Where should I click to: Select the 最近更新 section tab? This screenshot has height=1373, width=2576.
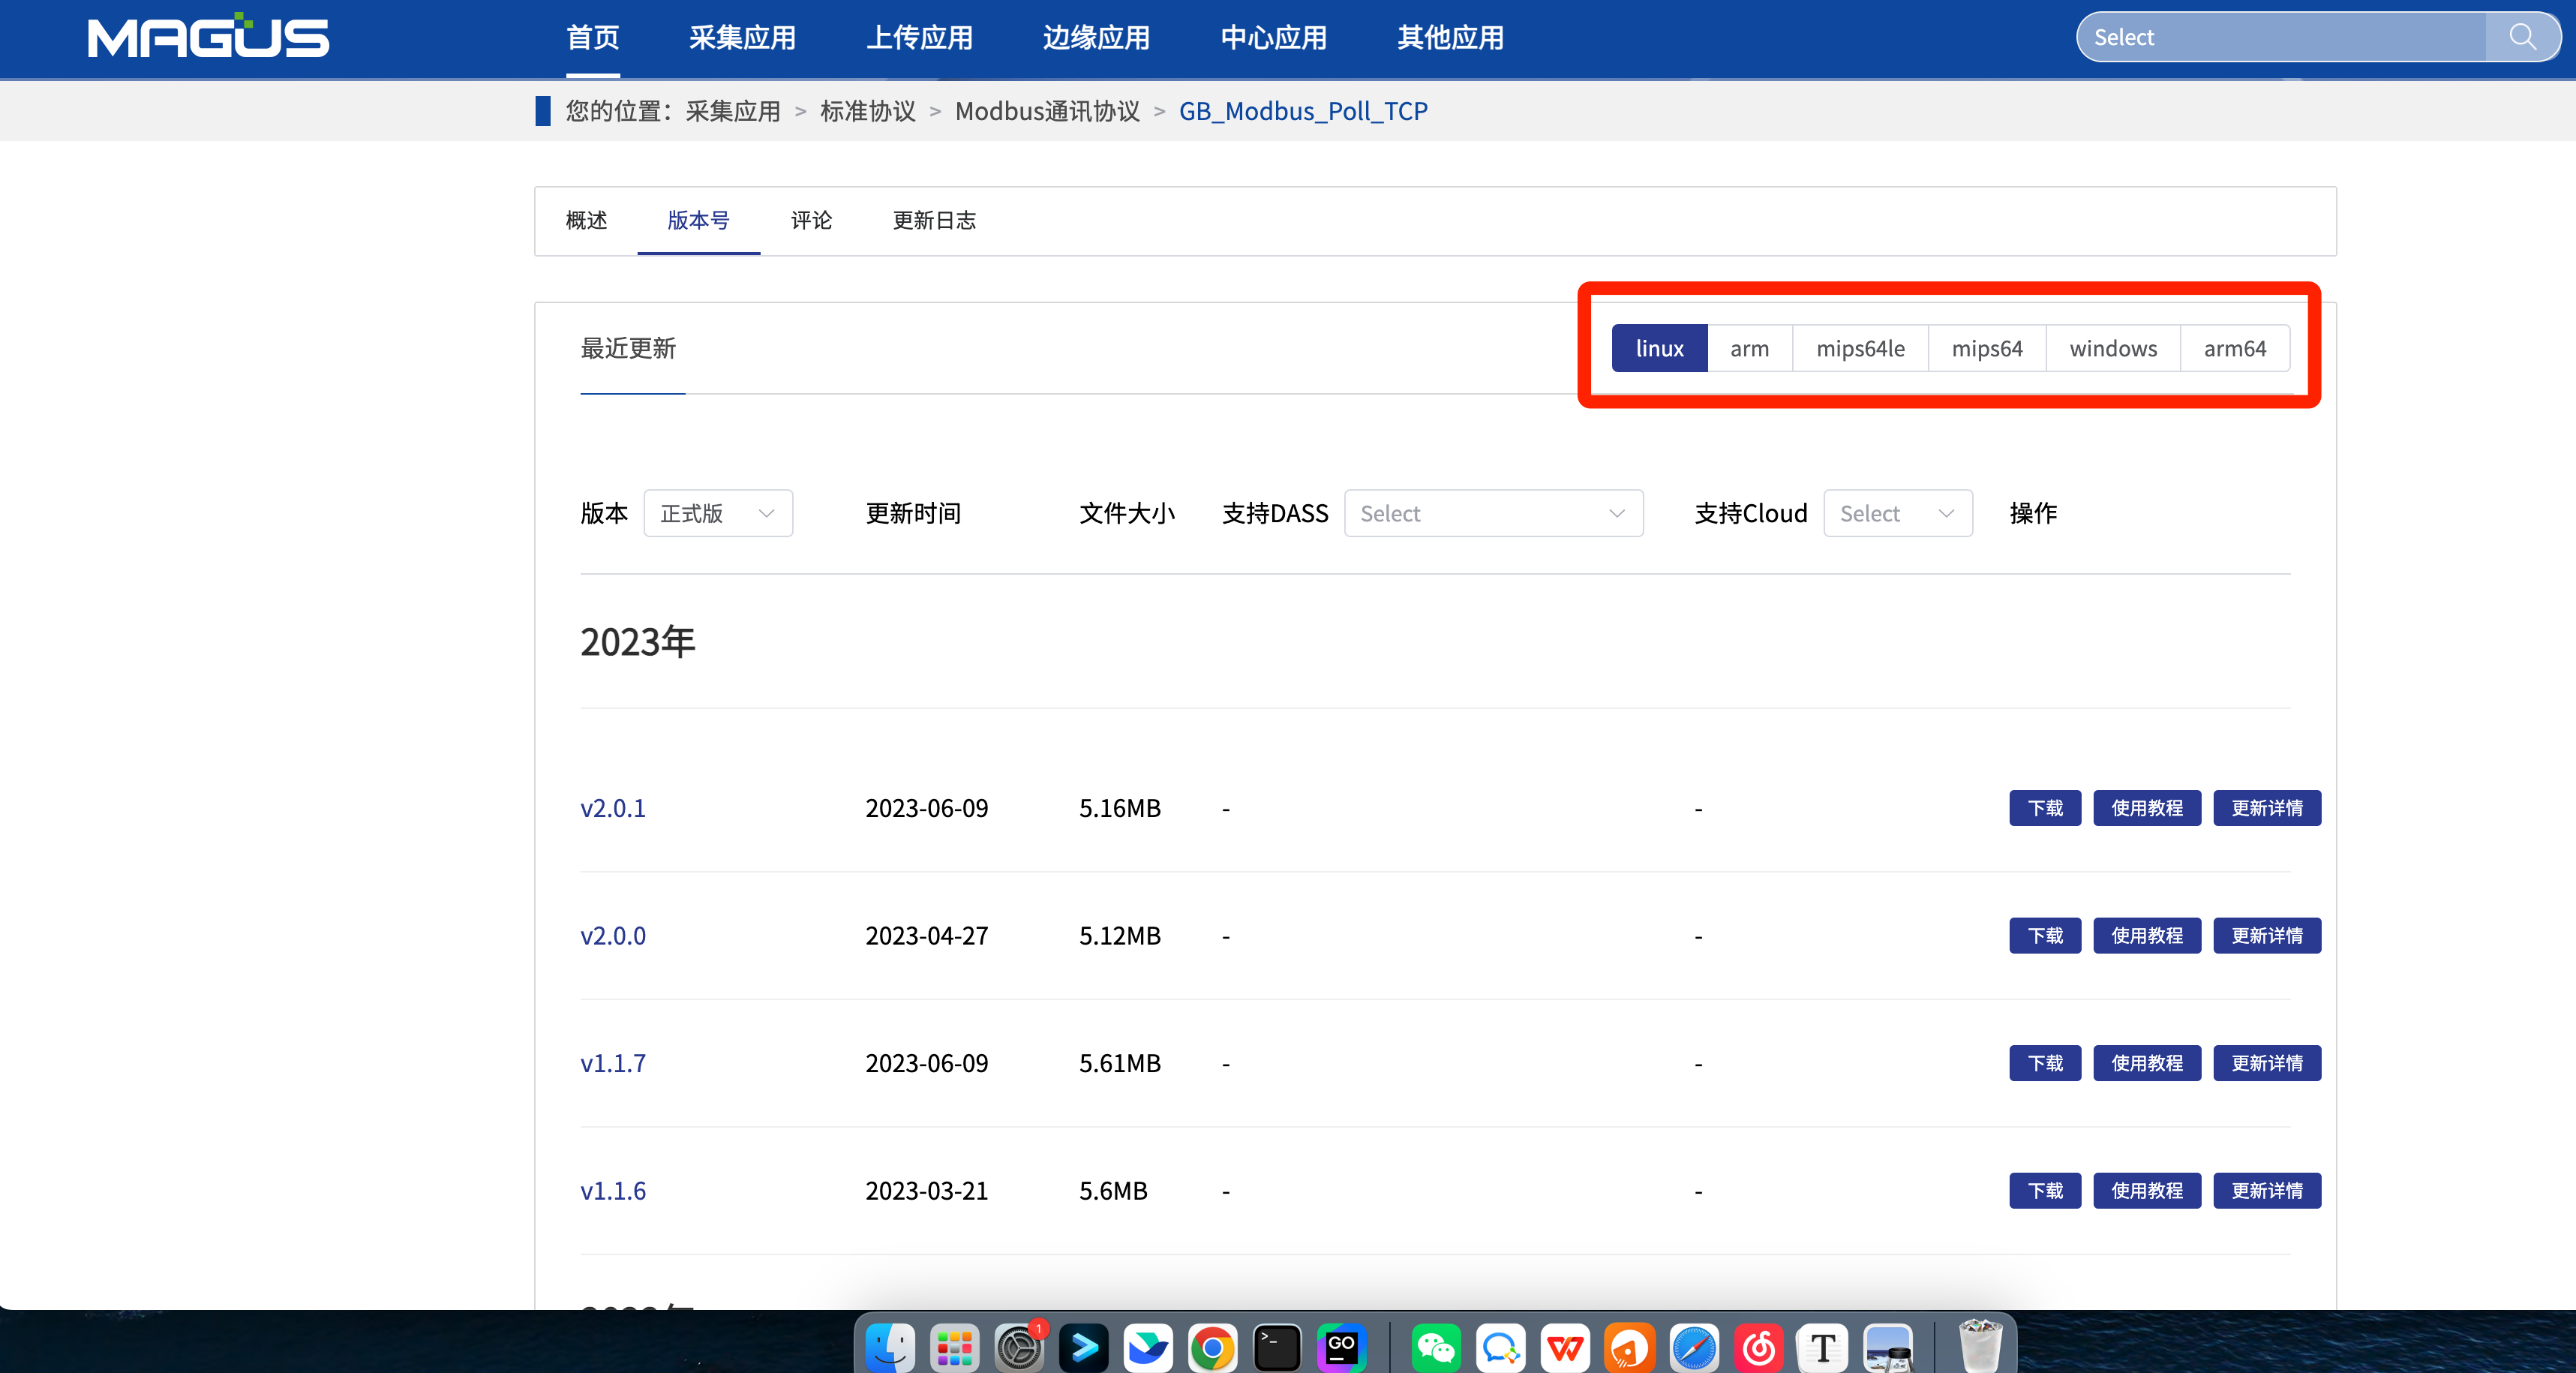[628, 348]
